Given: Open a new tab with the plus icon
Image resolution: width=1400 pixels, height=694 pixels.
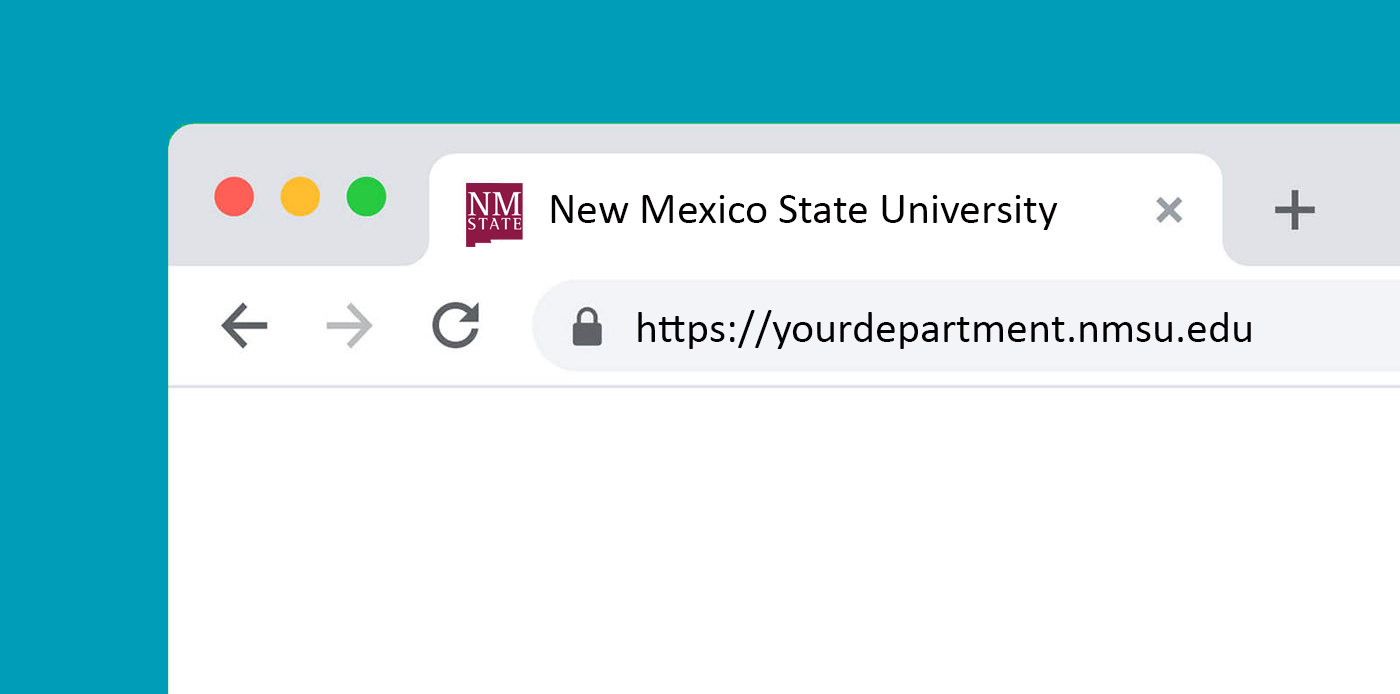Looking at the screenshot, I should (1294, 210).
